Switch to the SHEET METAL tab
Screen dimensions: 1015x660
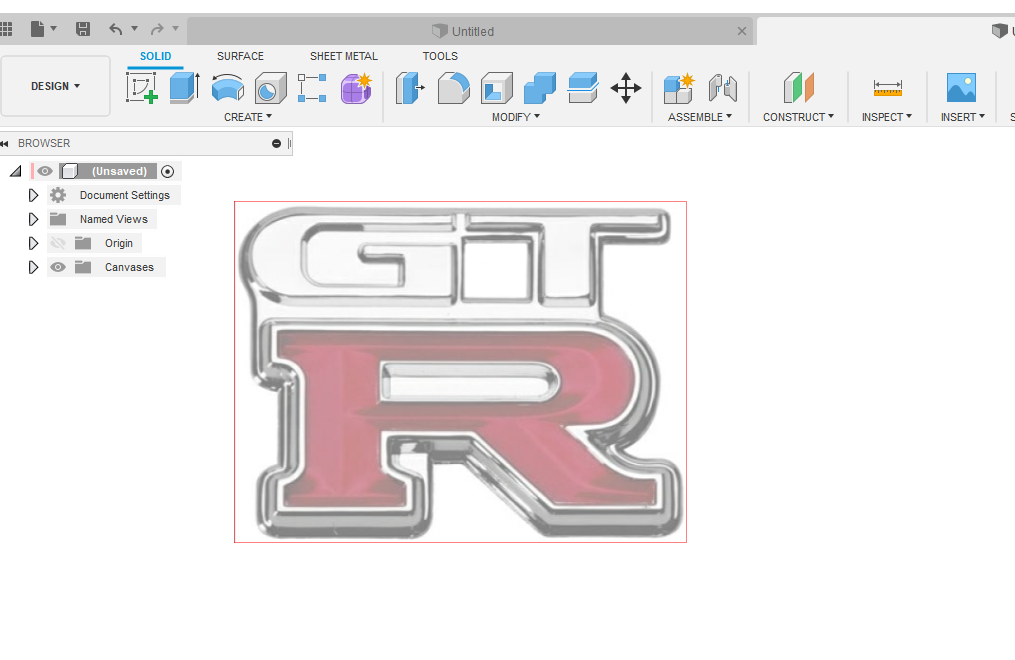pyautogui.click(x=343, y=56)
